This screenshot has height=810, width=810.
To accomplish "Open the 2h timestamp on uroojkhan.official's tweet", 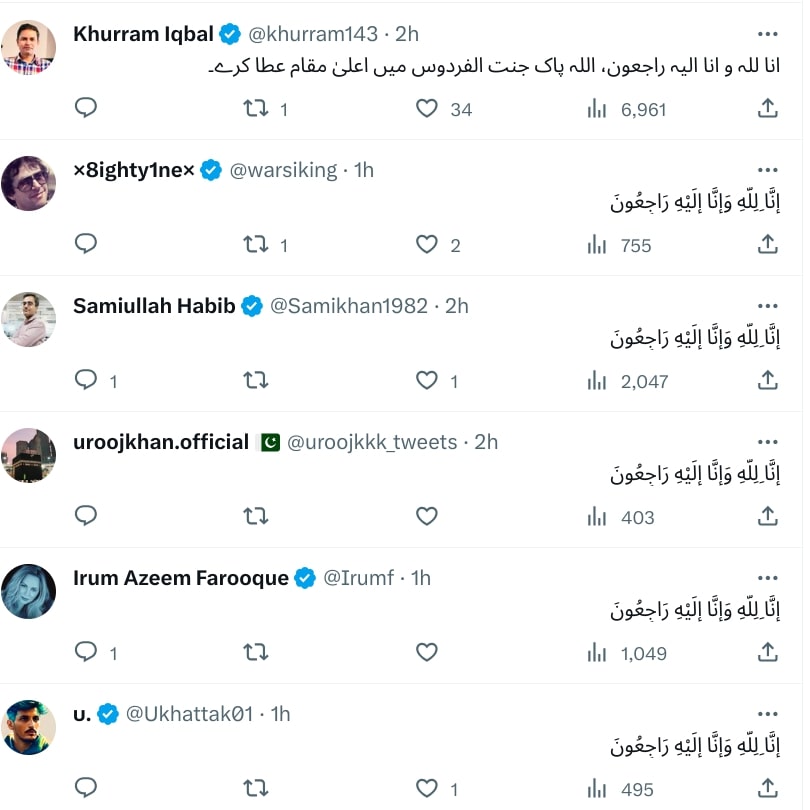I will coord(486,442).
